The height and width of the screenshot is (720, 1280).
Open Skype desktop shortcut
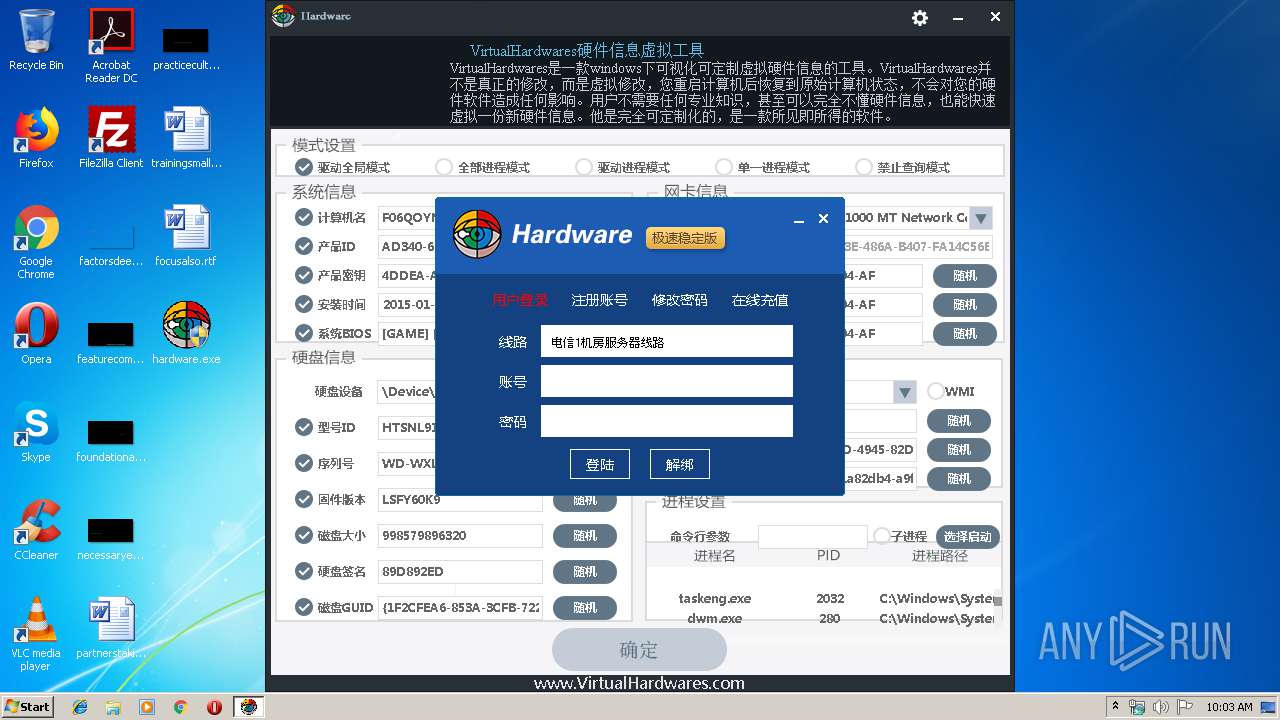tap(36, 432)
